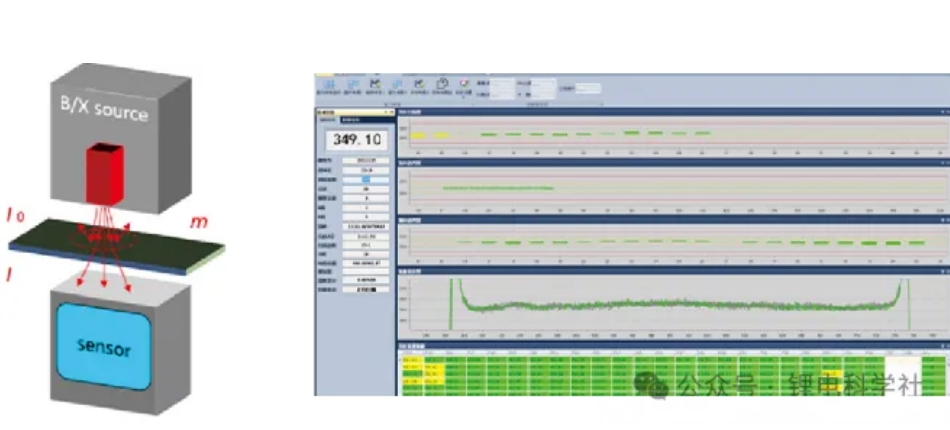Select the first tab in the left panel
Screen dimensions: 950x430
[x=329, y=119]
